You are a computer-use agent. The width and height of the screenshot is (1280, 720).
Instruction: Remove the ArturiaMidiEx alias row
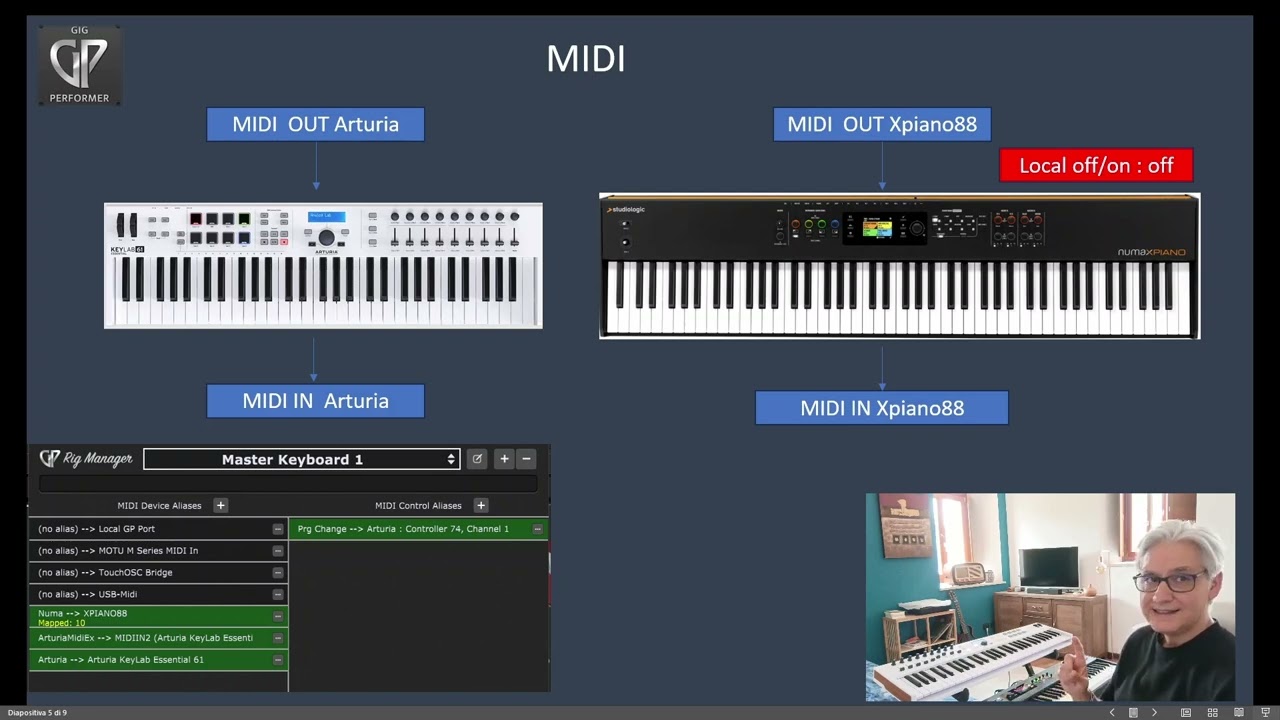[278, 638]
